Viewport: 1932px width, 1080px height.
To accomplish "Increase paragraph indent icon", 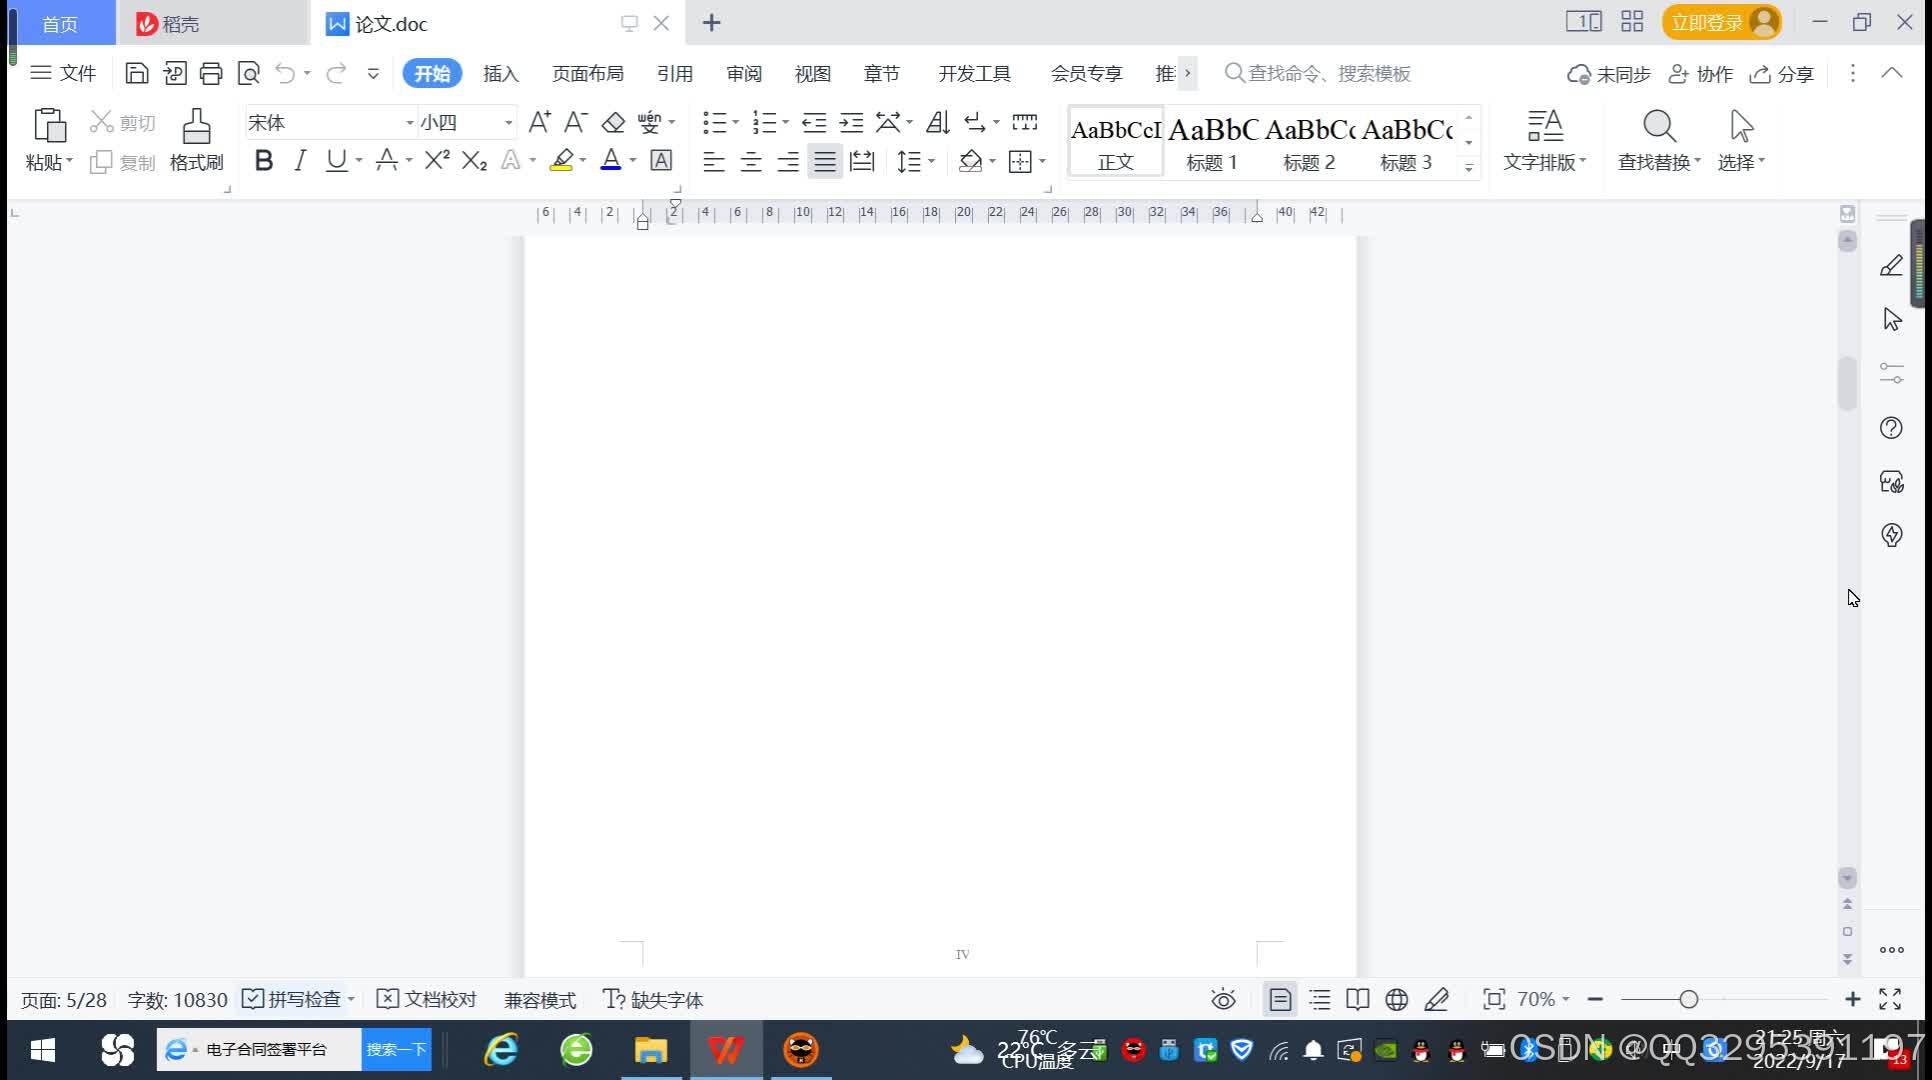I will coord(851,122).
